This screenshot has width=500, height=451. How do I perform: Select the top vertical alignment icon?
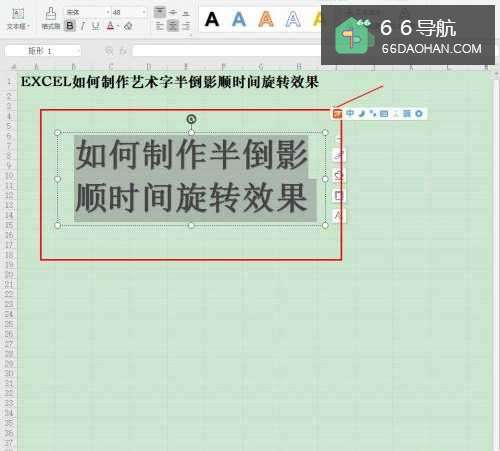pos(160,12)
